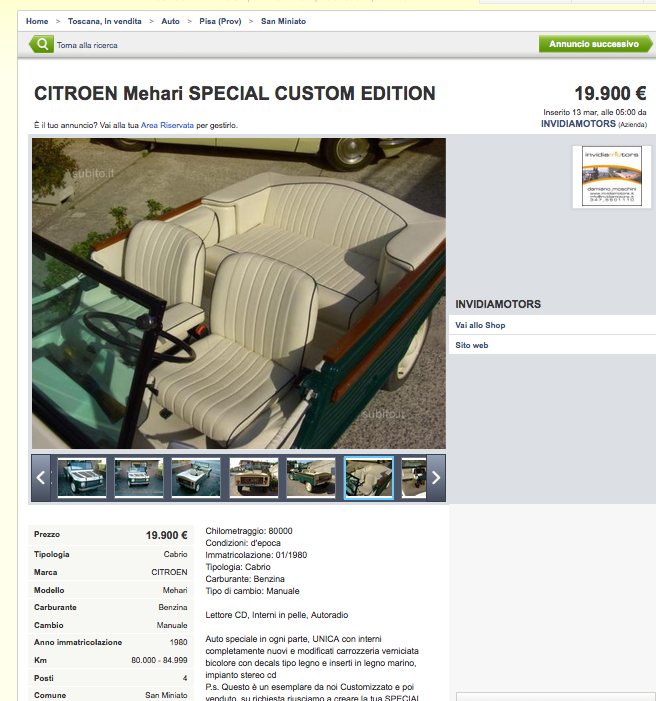The width and height of the screenshot is (656, 701).
Task: Return via Torna alla ricerca link
Action: coord(87,45)
